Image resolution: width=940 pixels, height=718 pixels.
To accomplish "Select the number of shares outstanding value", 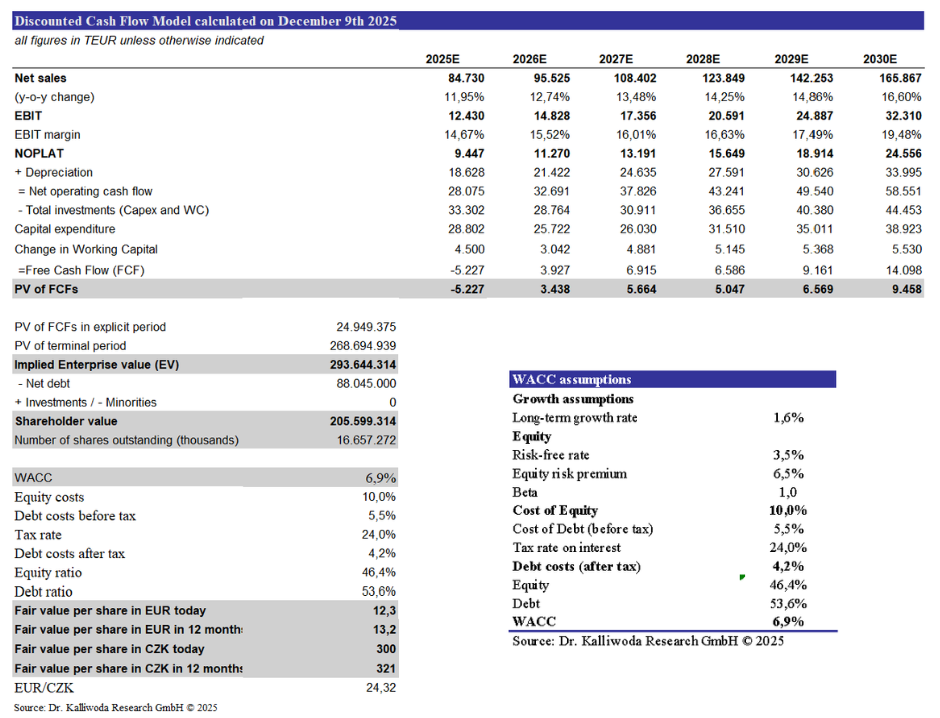I will [367, 441].
